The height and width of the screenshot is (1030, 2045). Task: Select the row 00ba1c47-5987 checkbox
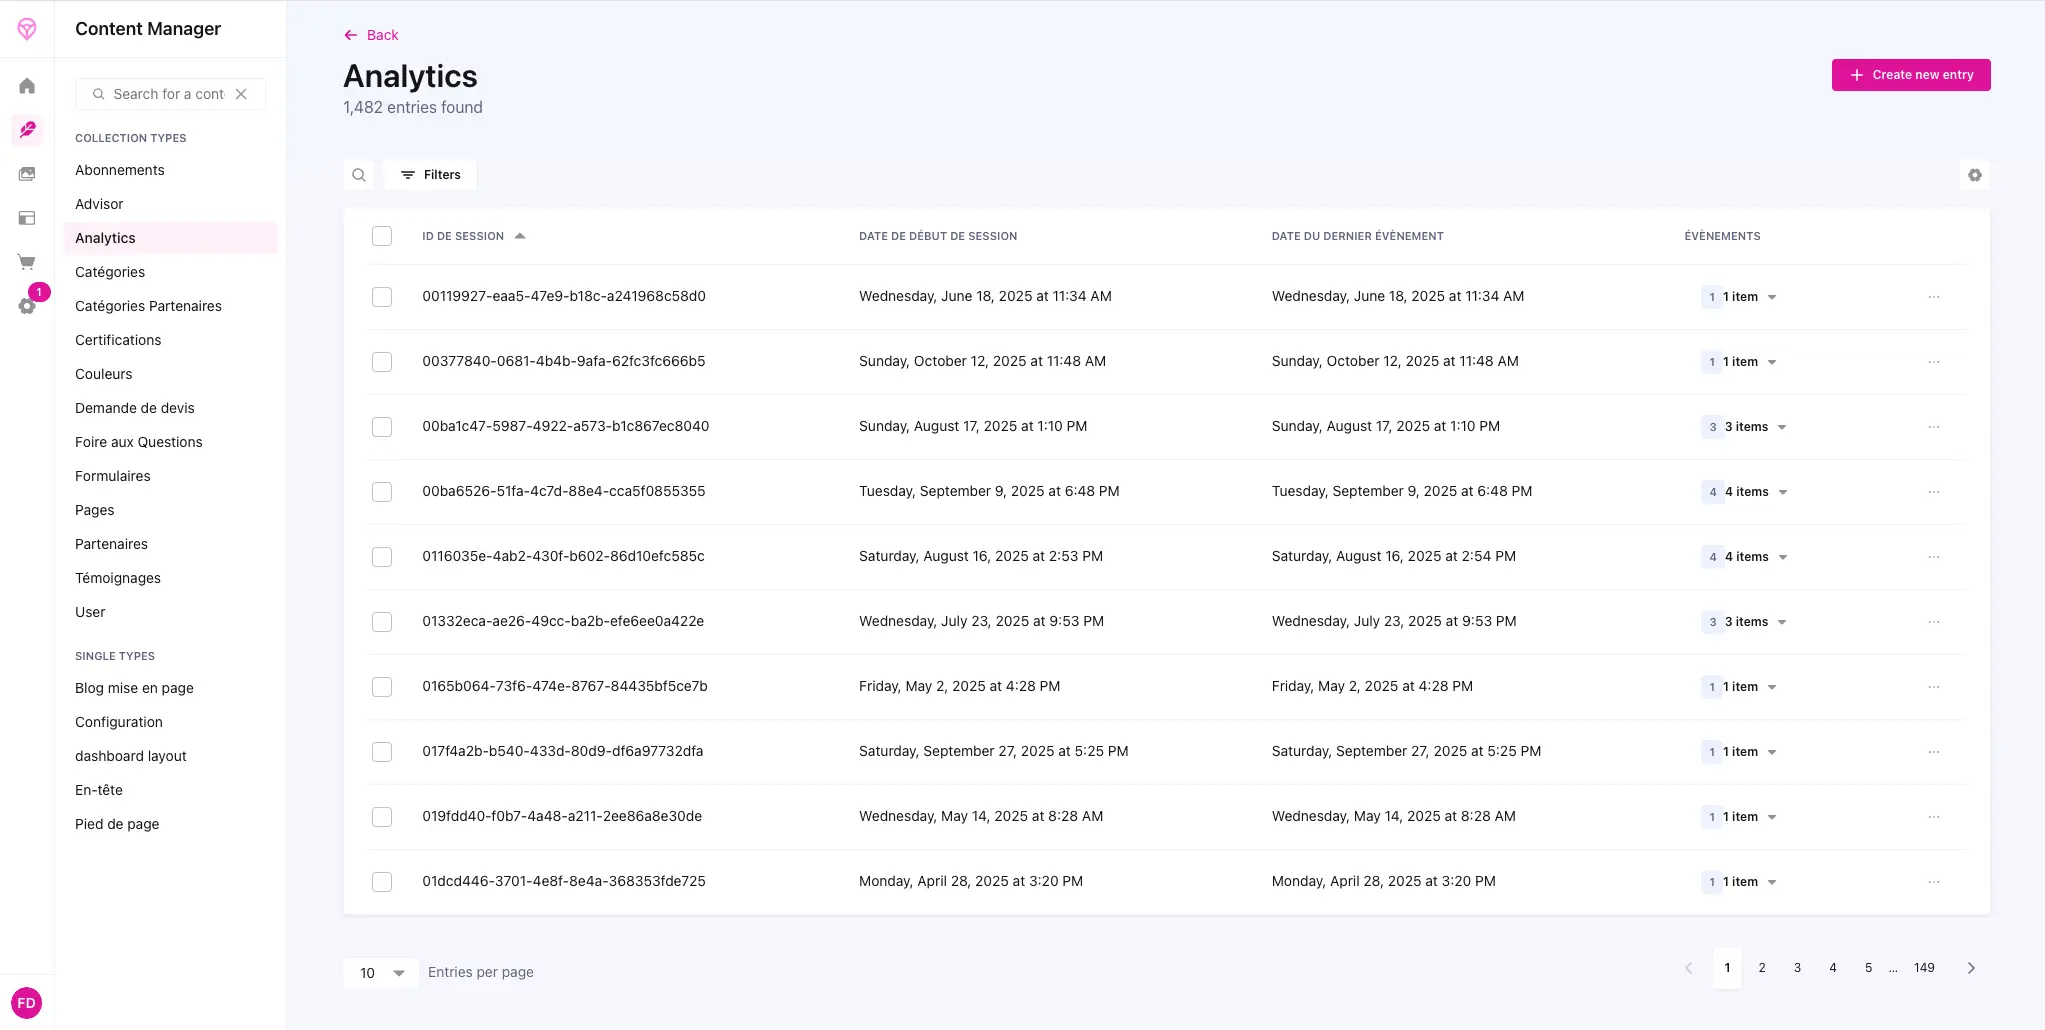[382, 427]
